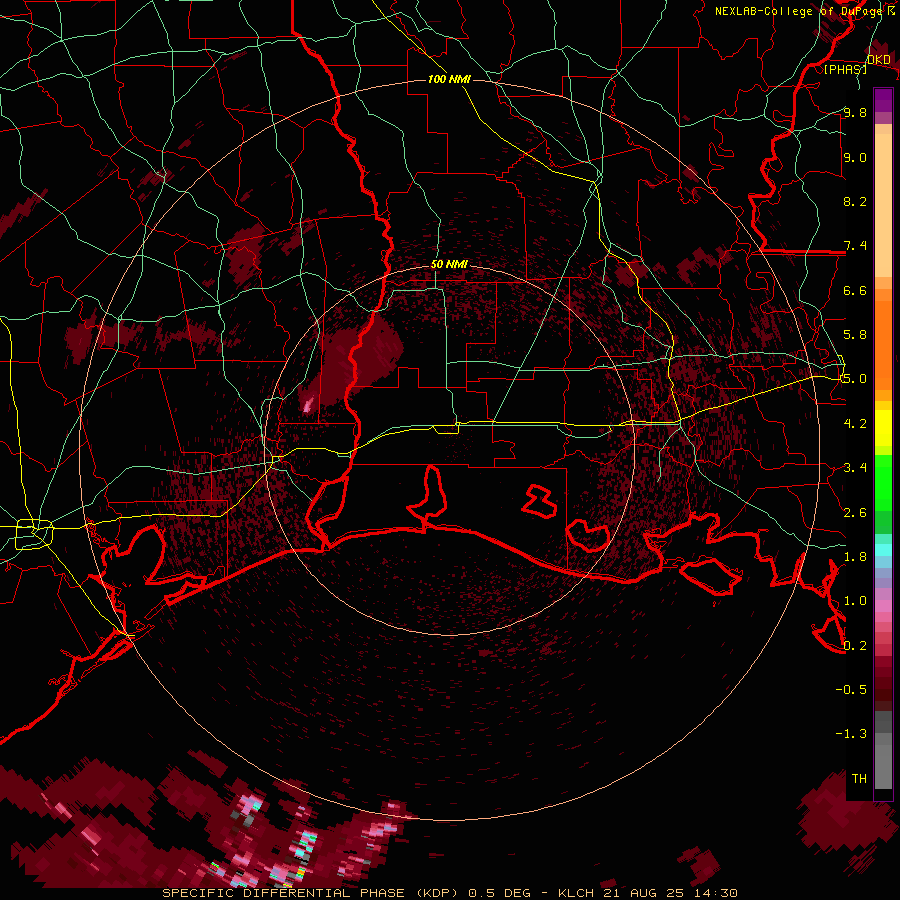Click the pink KDP cell inside the 50 NMI ring
Image resolution: width=900 pixels, height=900 pixels.
[x=308, y=404]
